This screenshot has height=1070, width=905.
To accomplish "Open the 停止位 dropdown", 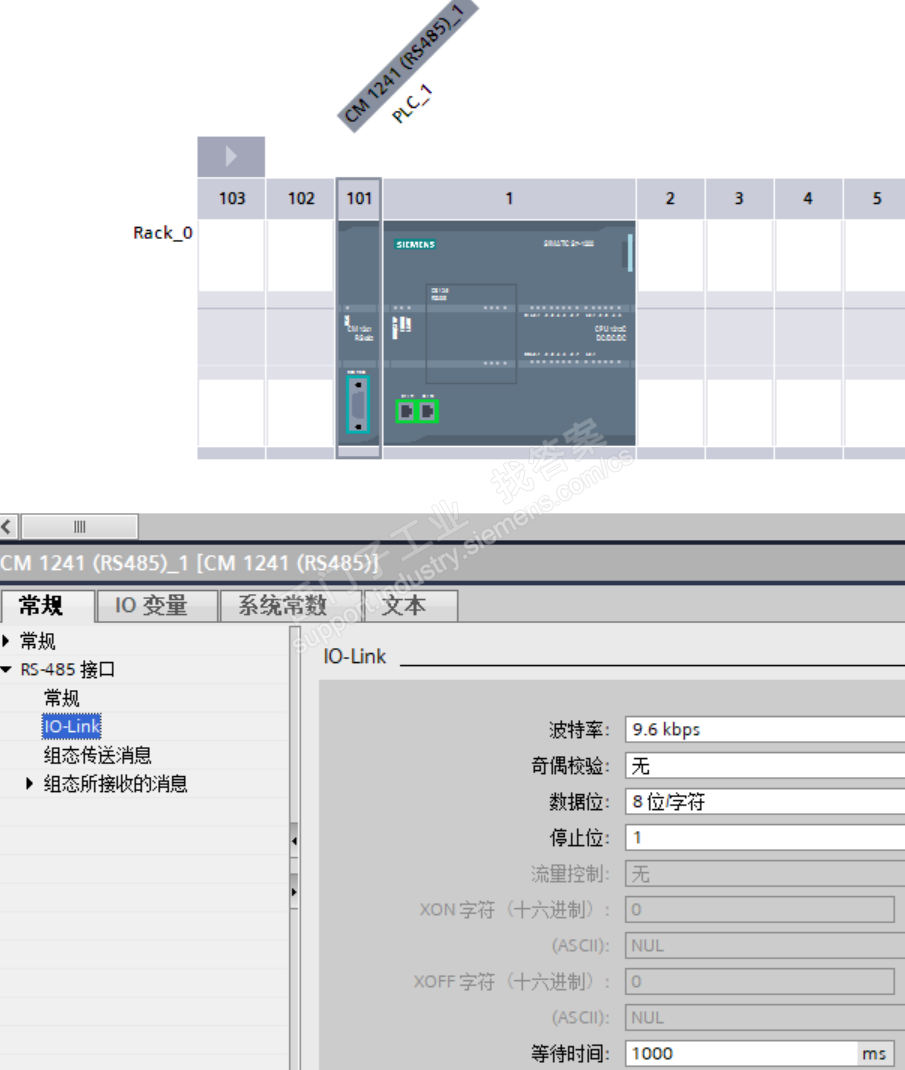I will [x=765, y=837].
